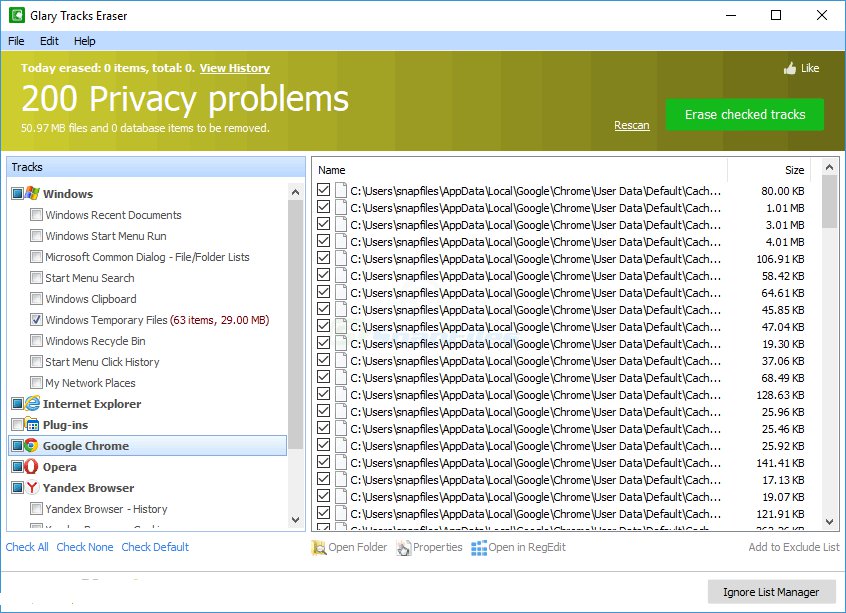The image size is (846, 613).
Task: Click scroll-down arrow in Tracks panel
Action: point(295,520)
